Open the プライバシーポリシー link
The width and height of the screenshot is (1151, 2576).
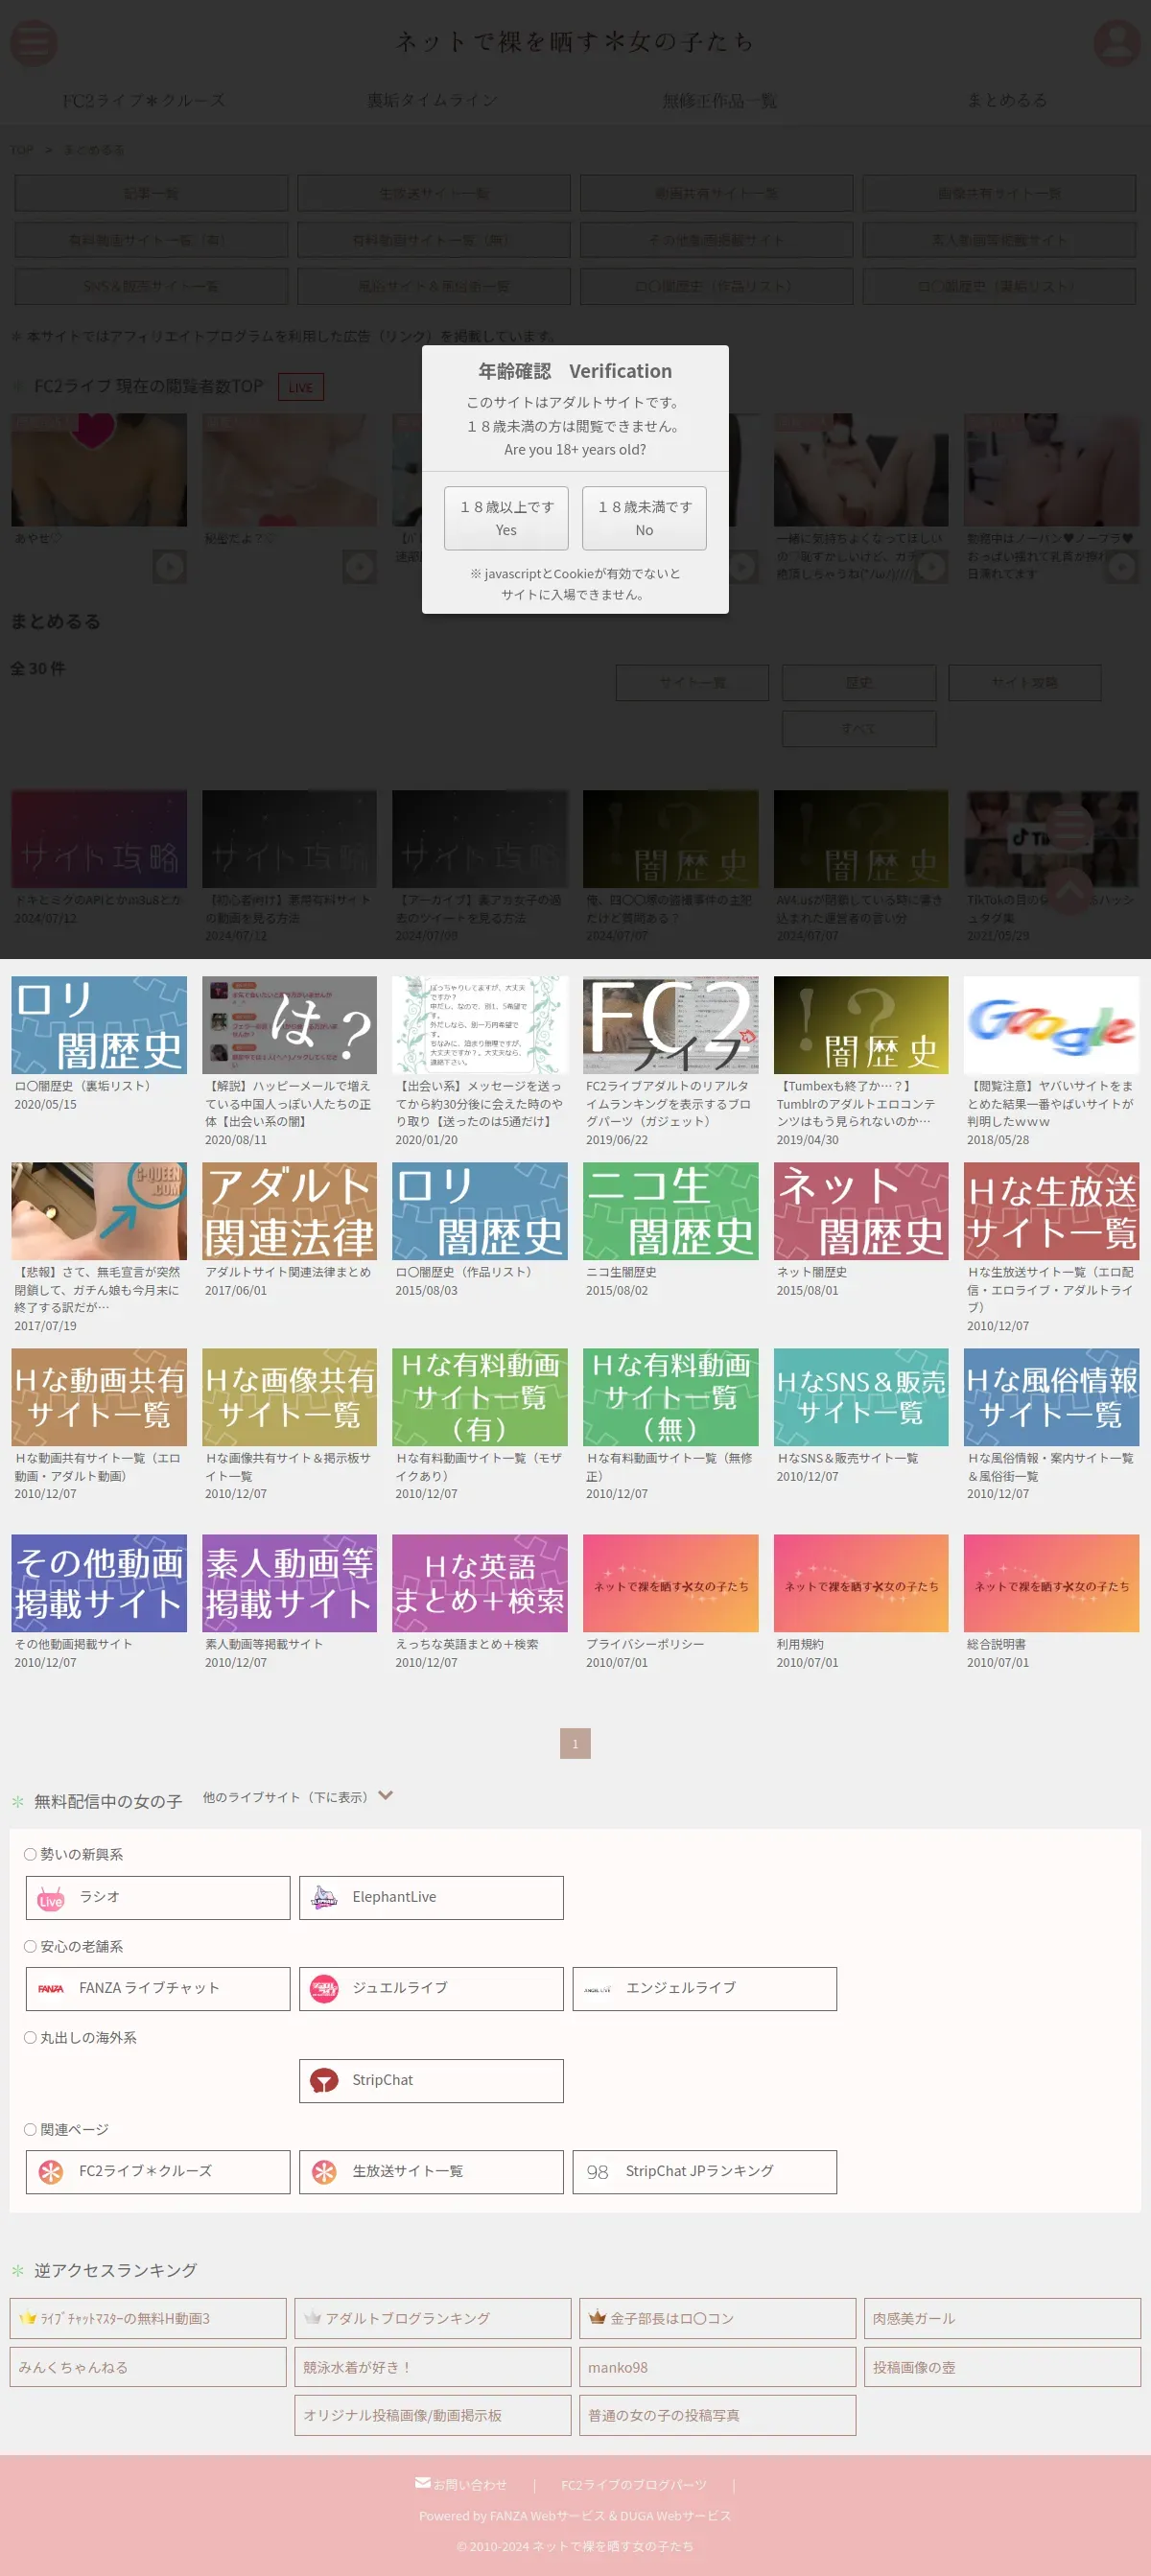point(645,1644)
